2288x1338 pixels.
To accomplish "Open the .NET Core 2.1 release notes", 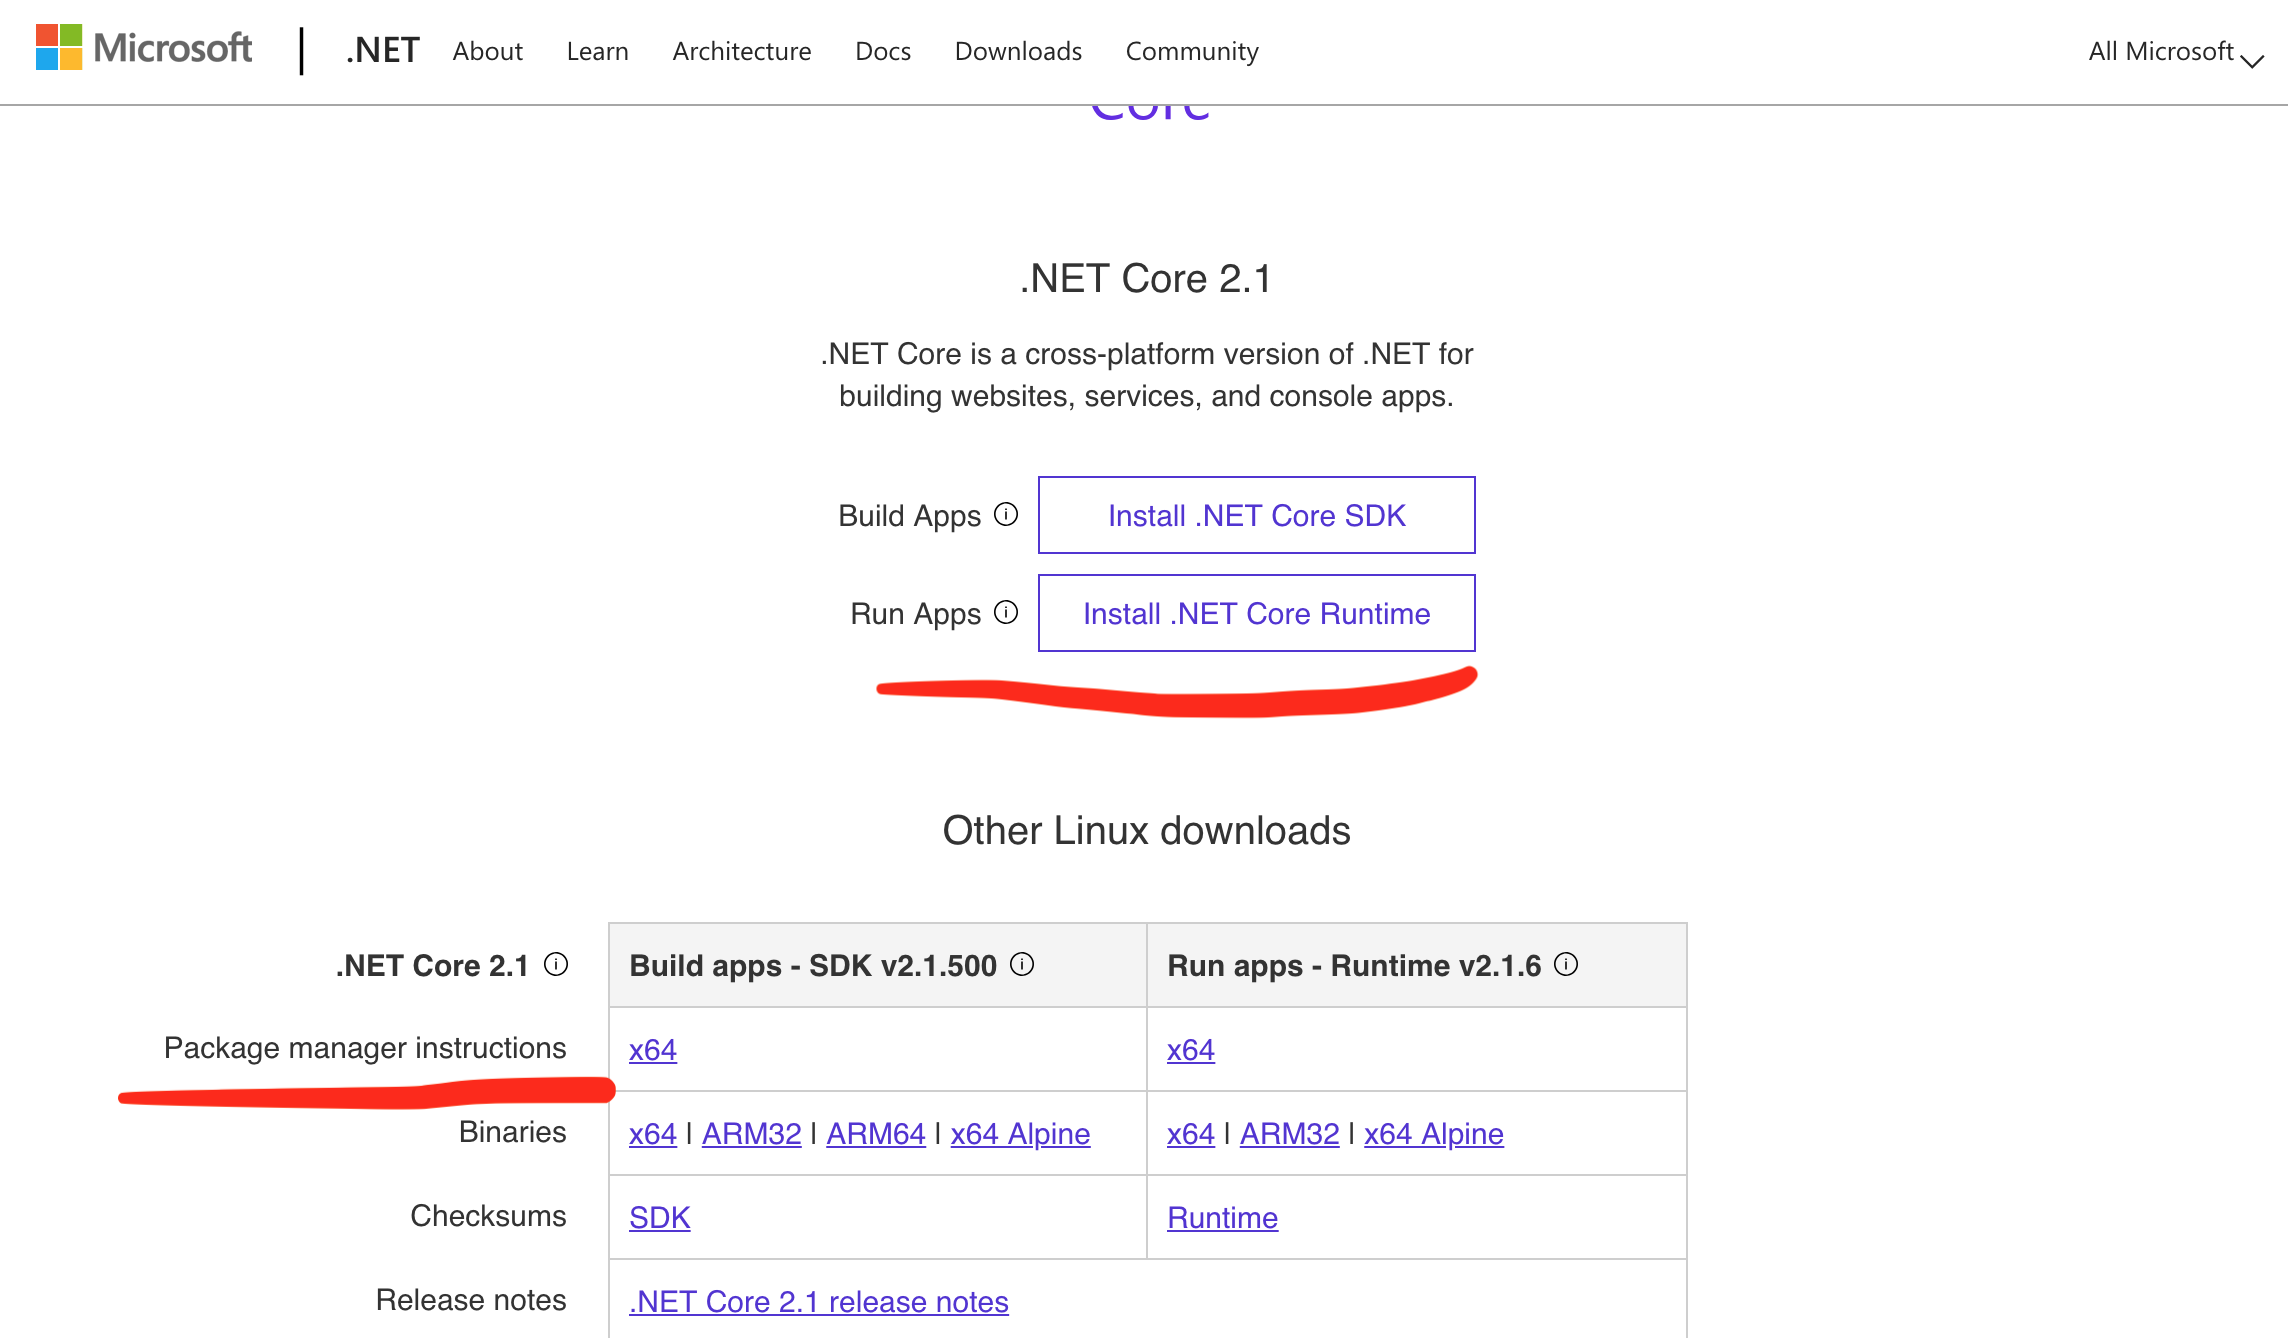I will pos(818,1302).
